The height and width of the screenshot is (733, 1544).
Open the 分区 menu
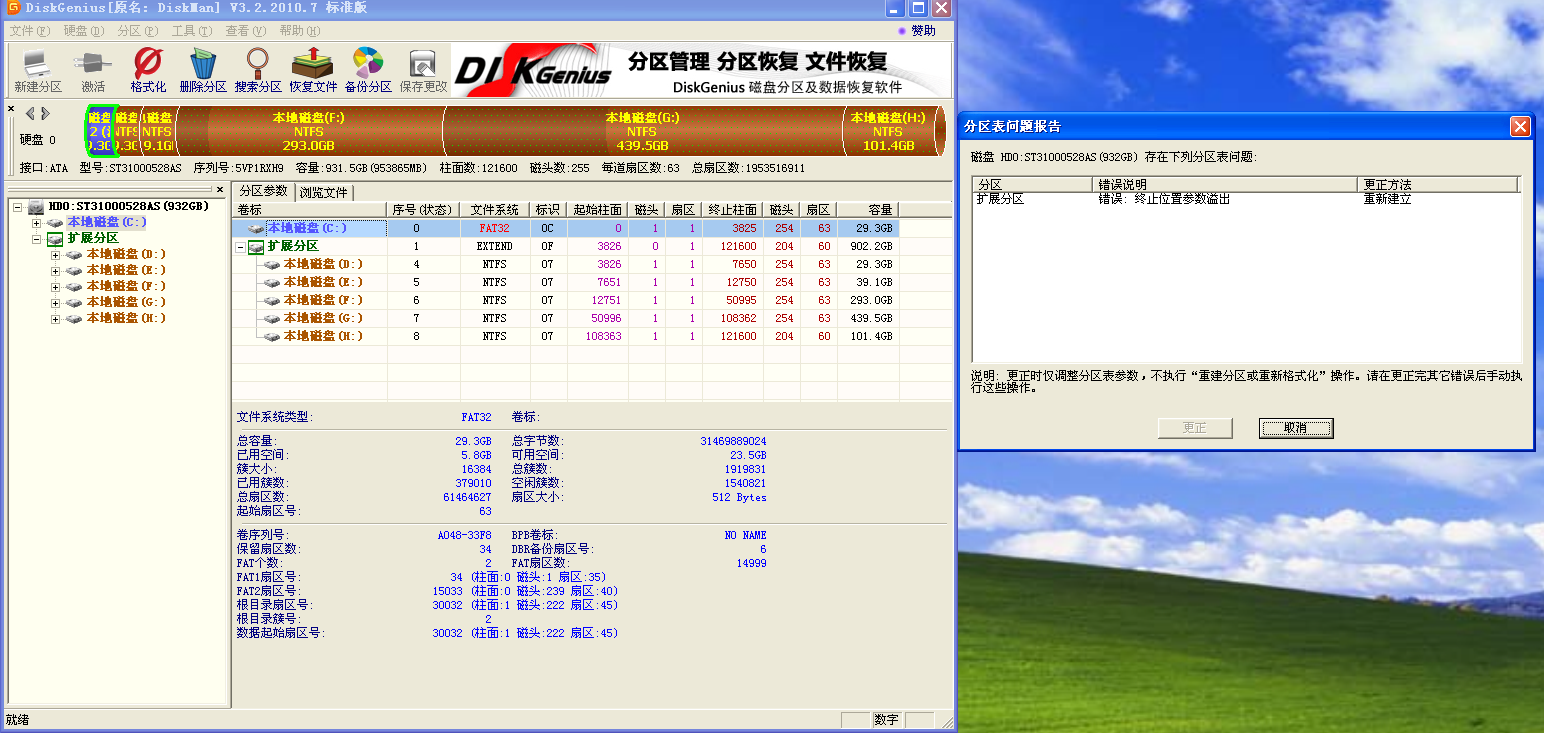[x=137, y=31]
